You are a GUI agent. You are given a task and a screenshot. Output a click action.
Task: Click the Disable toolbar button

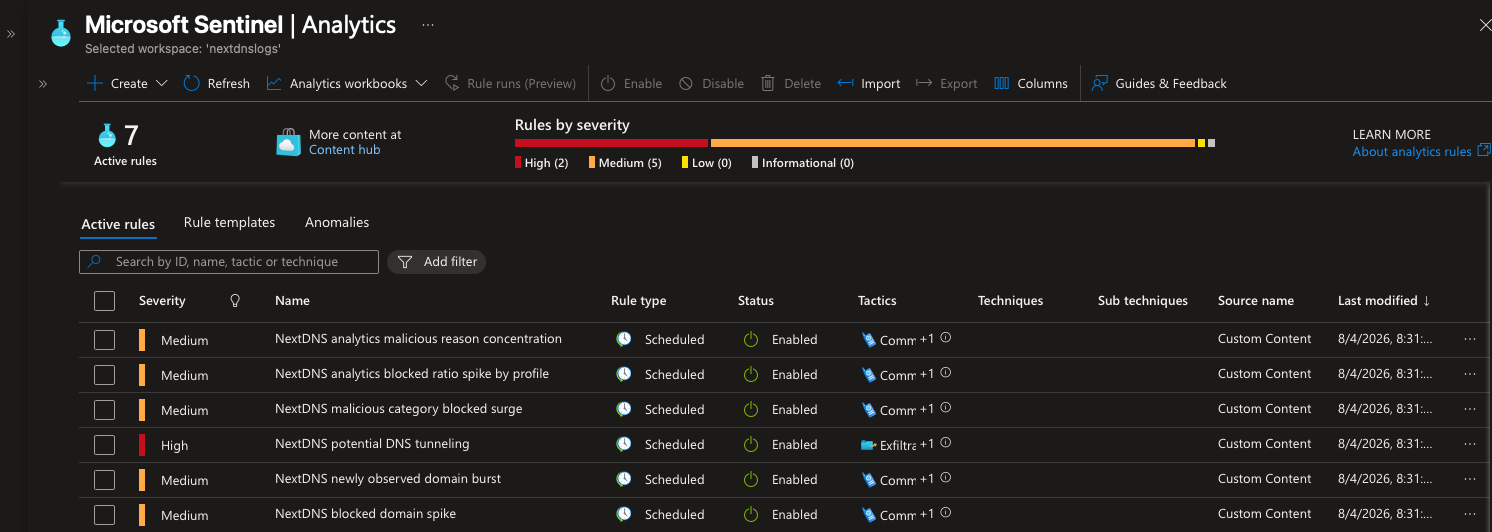(711, 84)
